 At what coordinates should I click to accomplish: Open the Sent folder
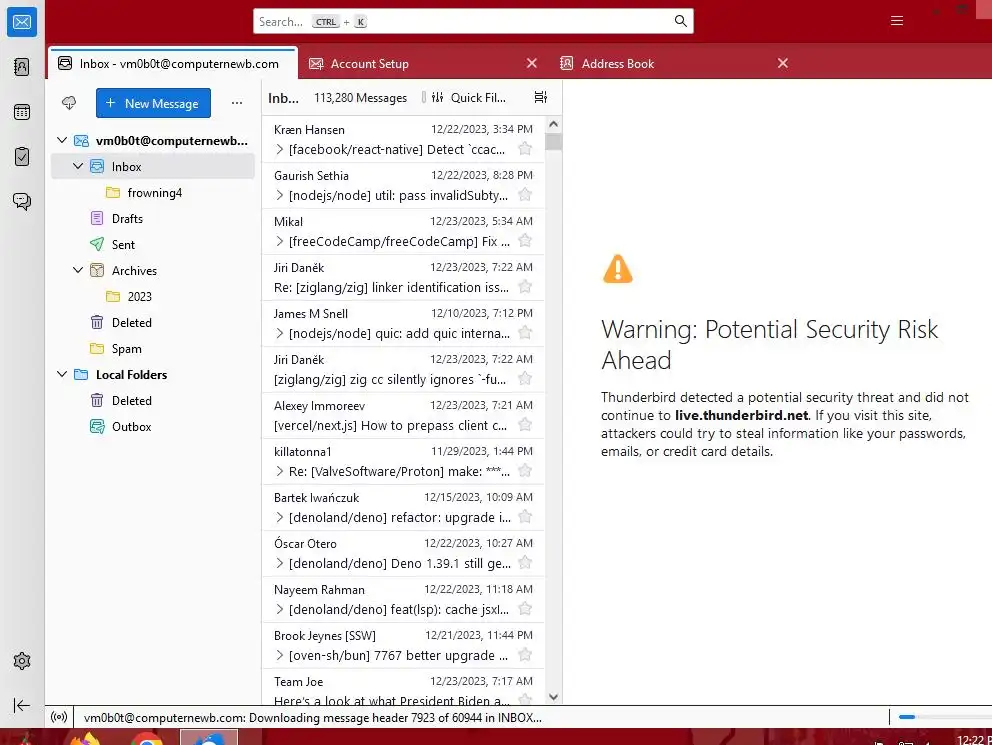coord(152,245)
